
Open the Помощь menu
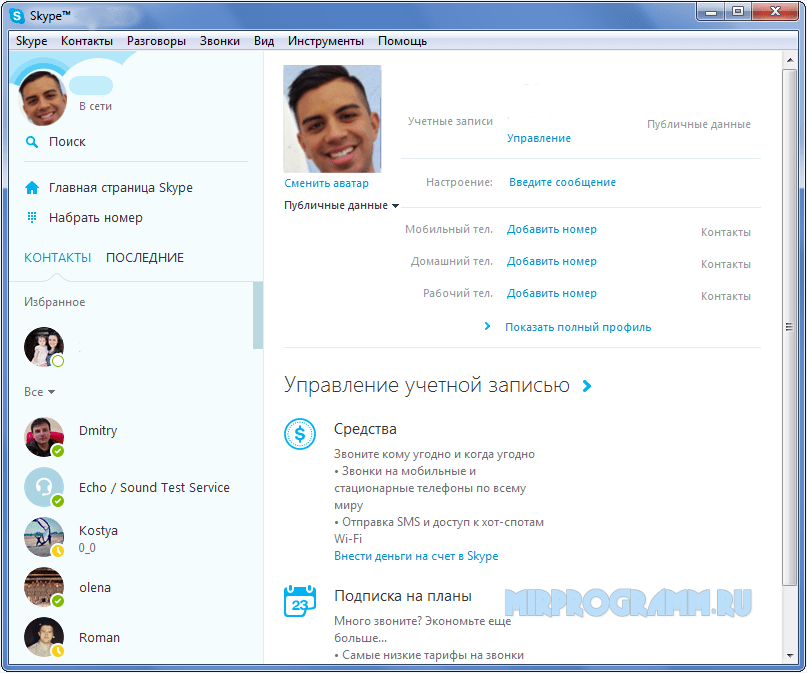click(402, 41)
